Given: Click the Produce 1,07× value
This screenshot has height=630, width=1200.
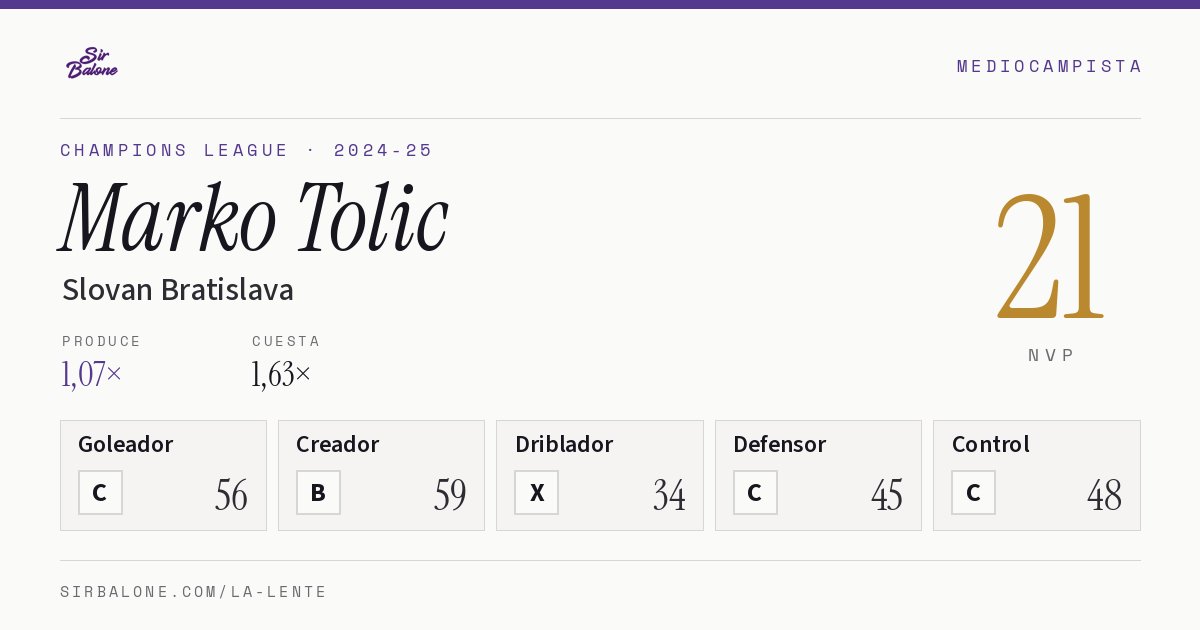Looking at the screenshot, I should [x=91, y=374].
